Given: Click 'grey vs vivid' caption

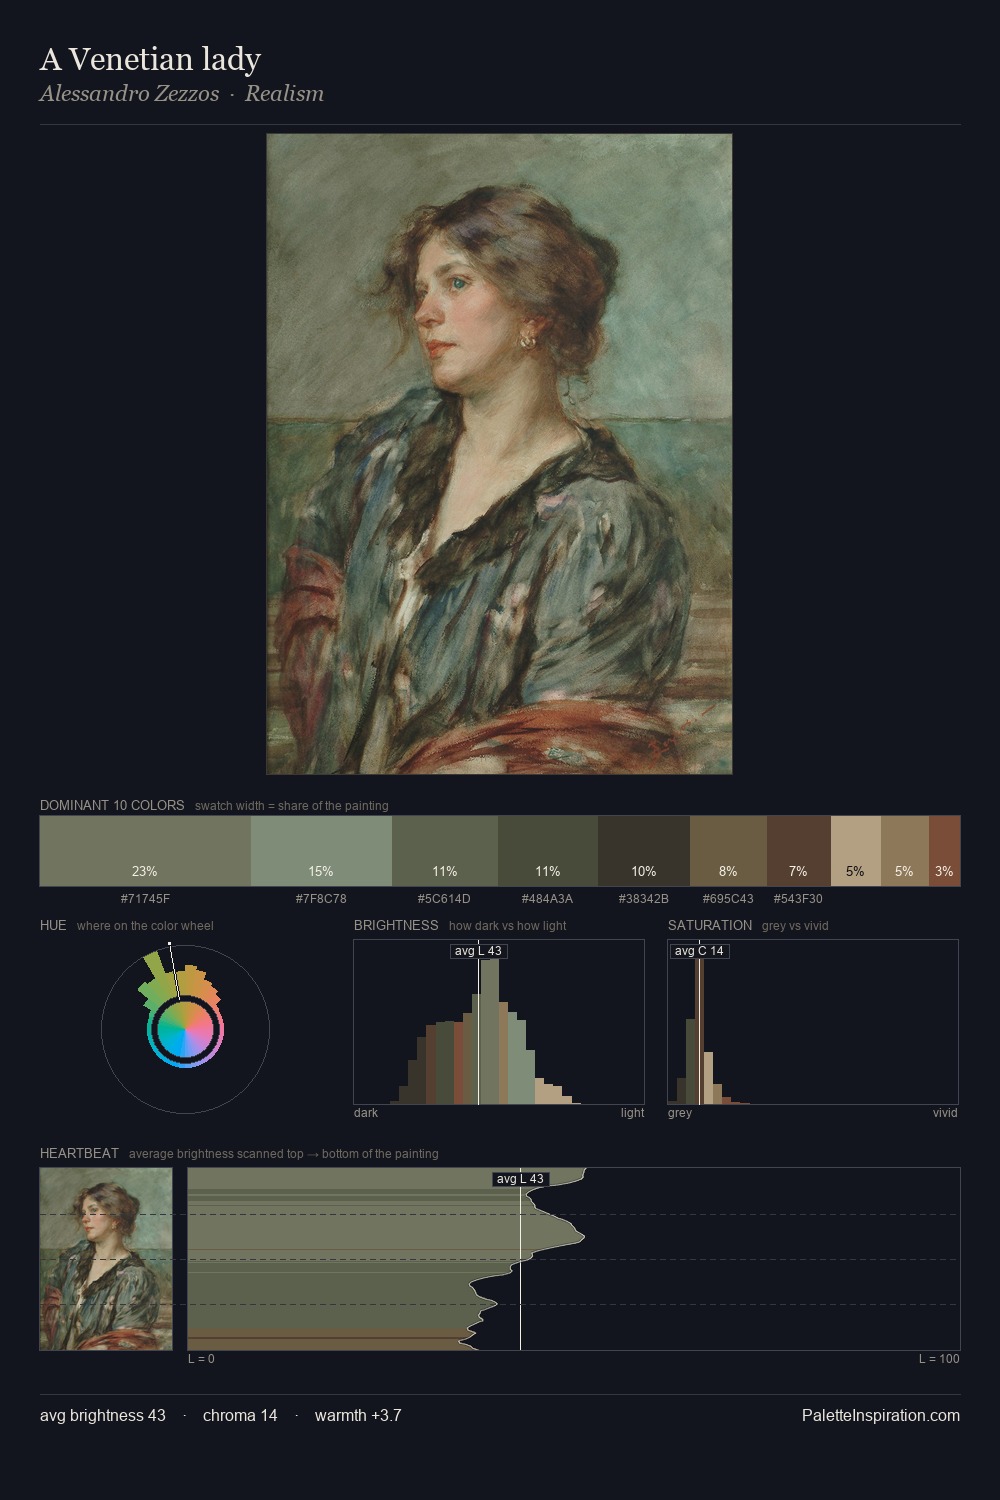Looking at the screenshot, I should tap(795, 926).
